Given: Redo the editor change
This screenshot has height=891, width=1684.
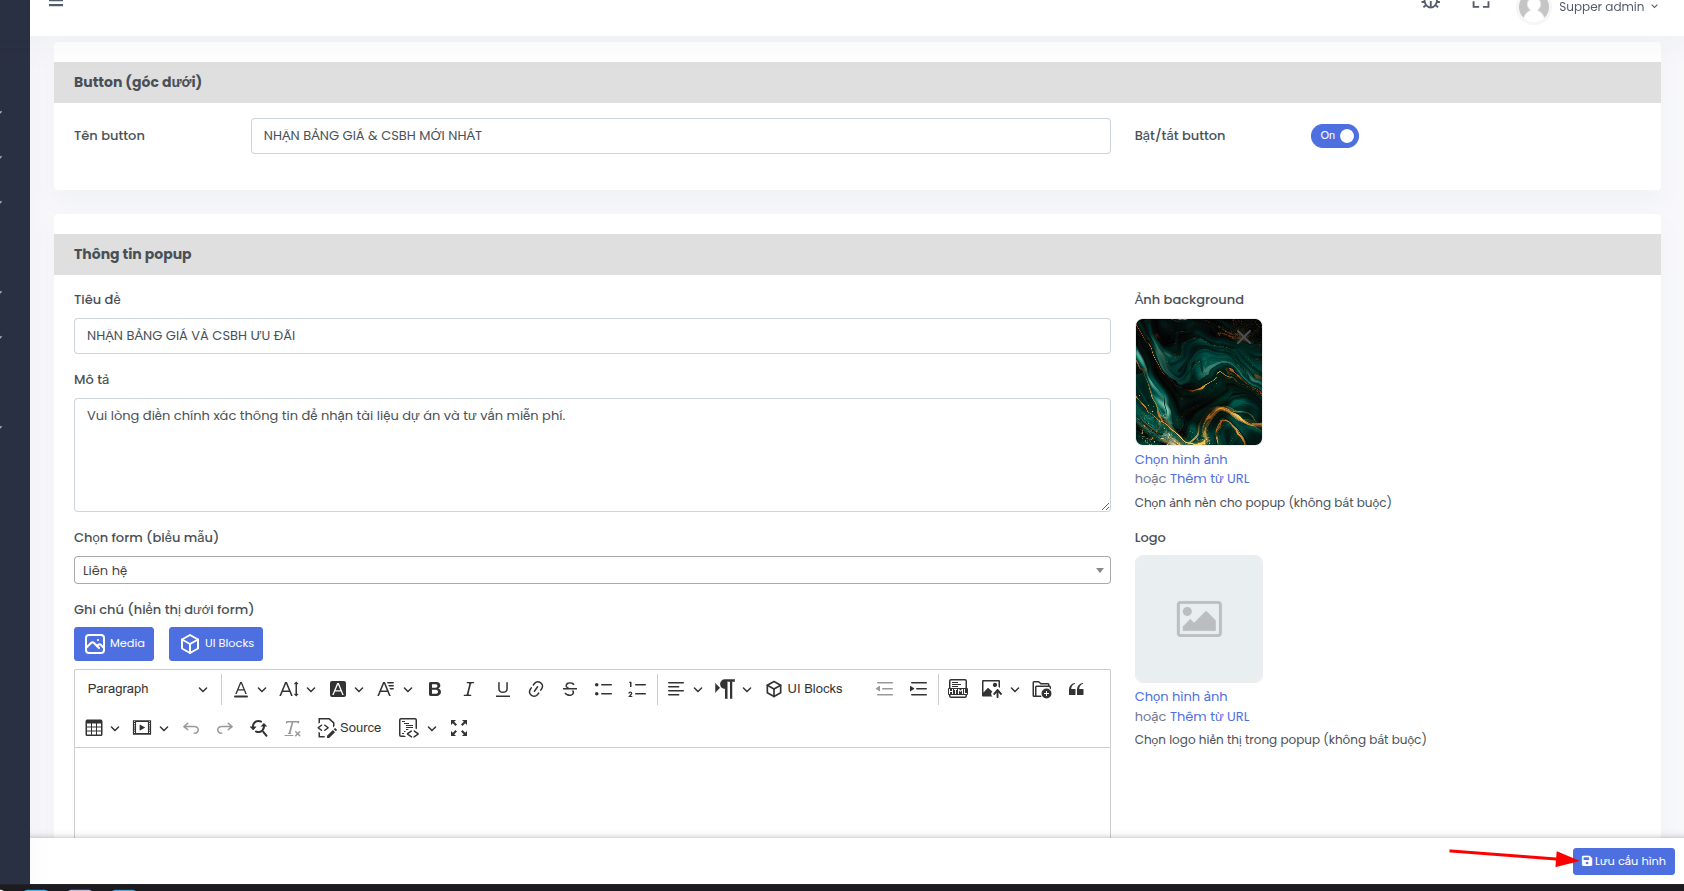Looking at the screenshot, I should [225, 728].
